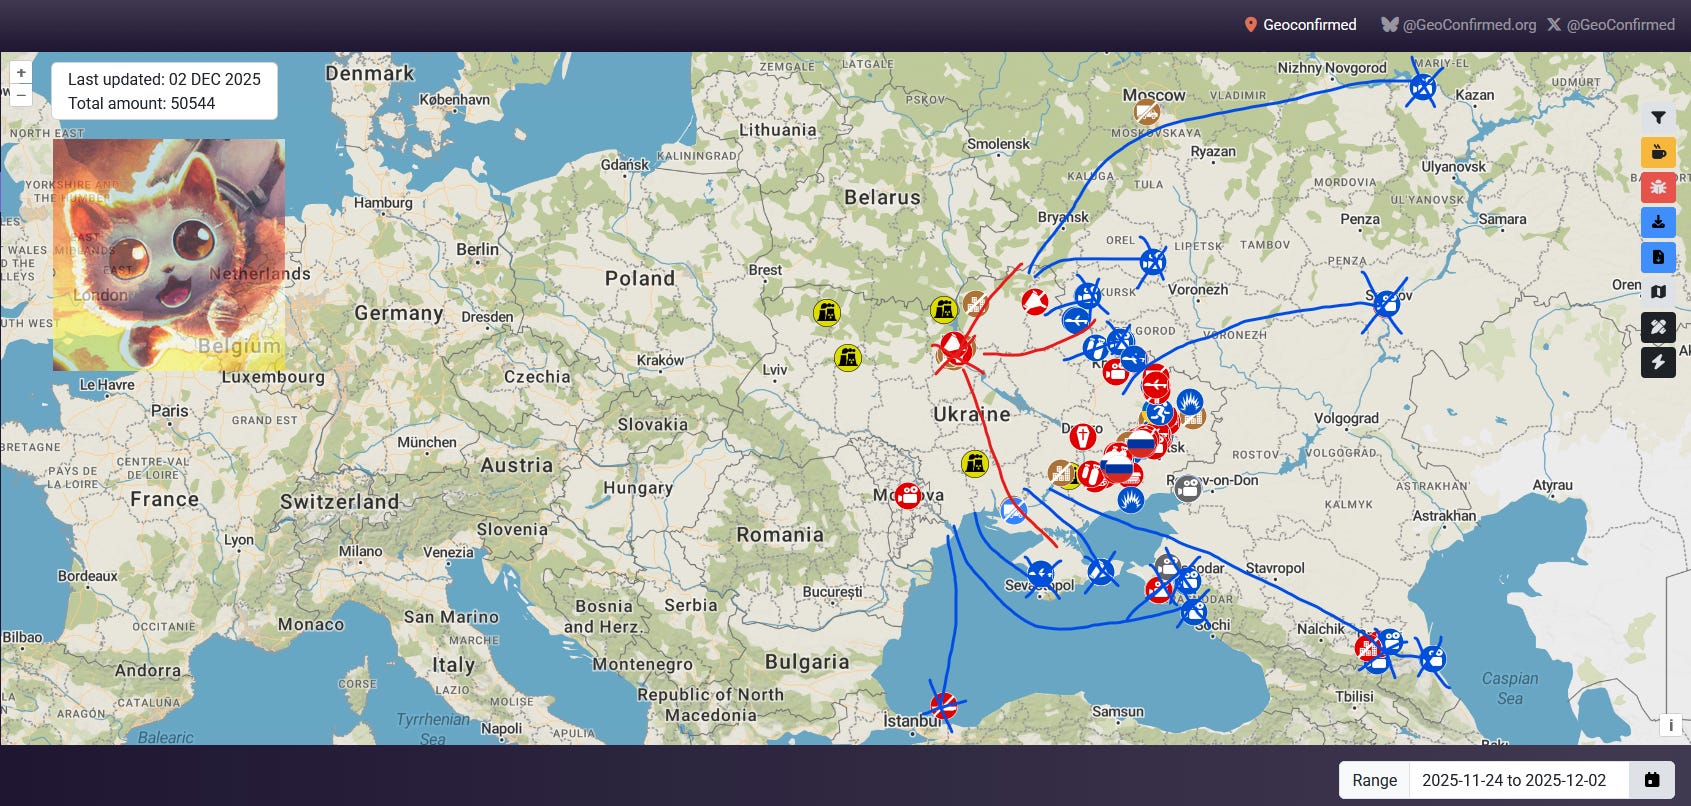Select the crossed red marker near Istanbul
Viewport: 1691px width, 806px height.
tap(943, 706)
